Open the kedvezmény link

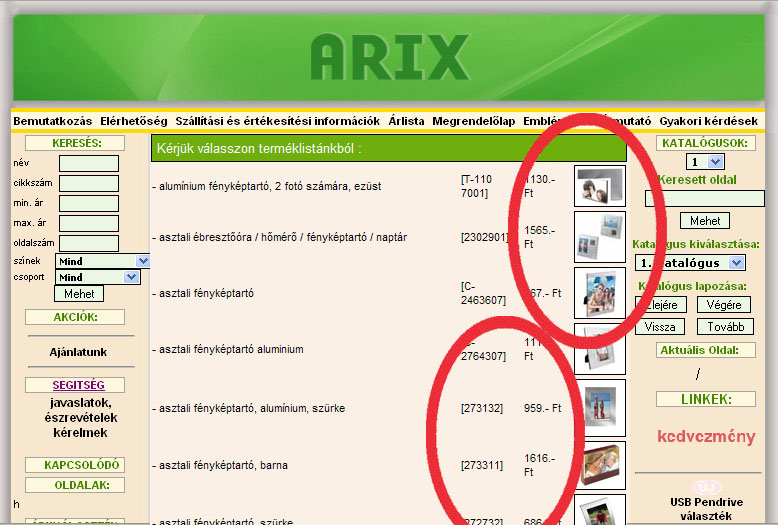[706, 436]
